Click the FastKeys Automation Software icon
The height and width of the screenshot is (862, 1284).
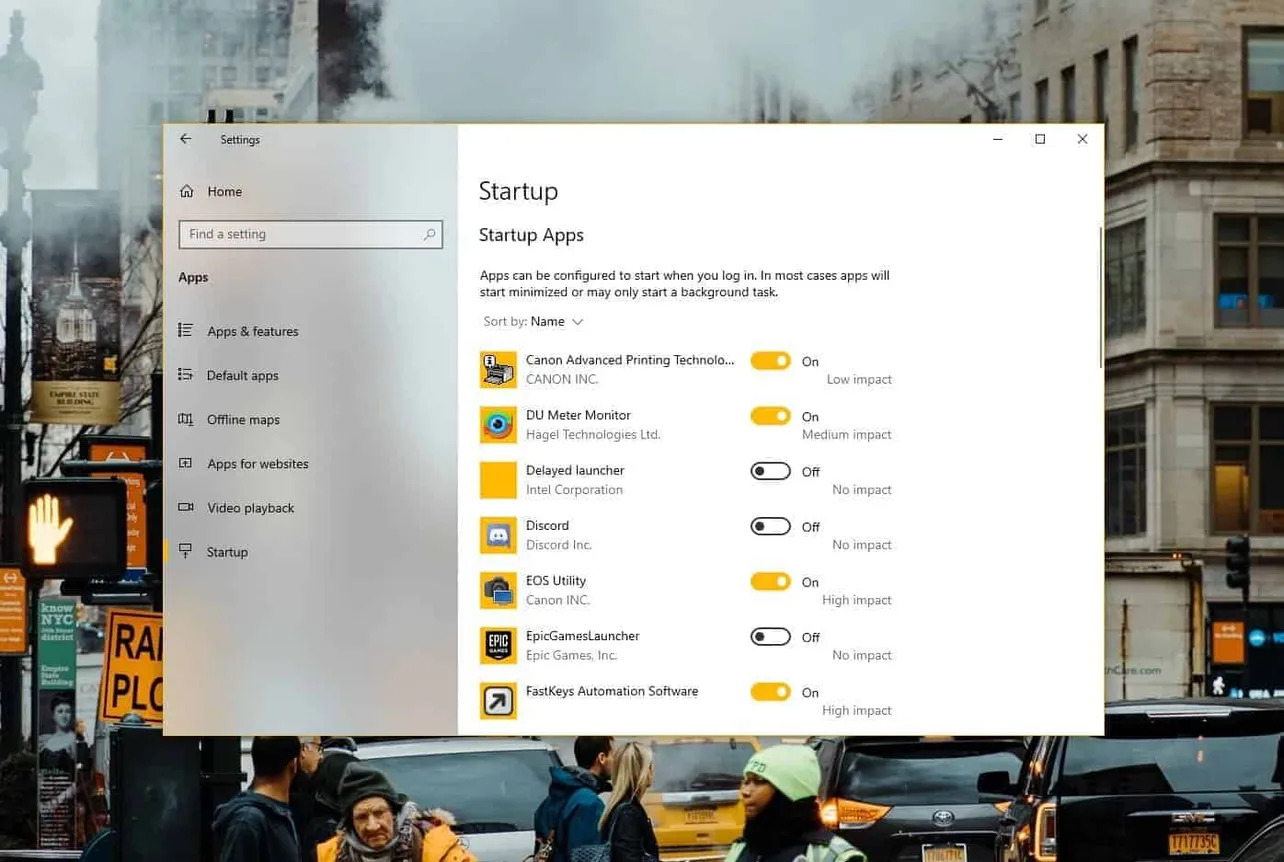(x=499, y=700)
